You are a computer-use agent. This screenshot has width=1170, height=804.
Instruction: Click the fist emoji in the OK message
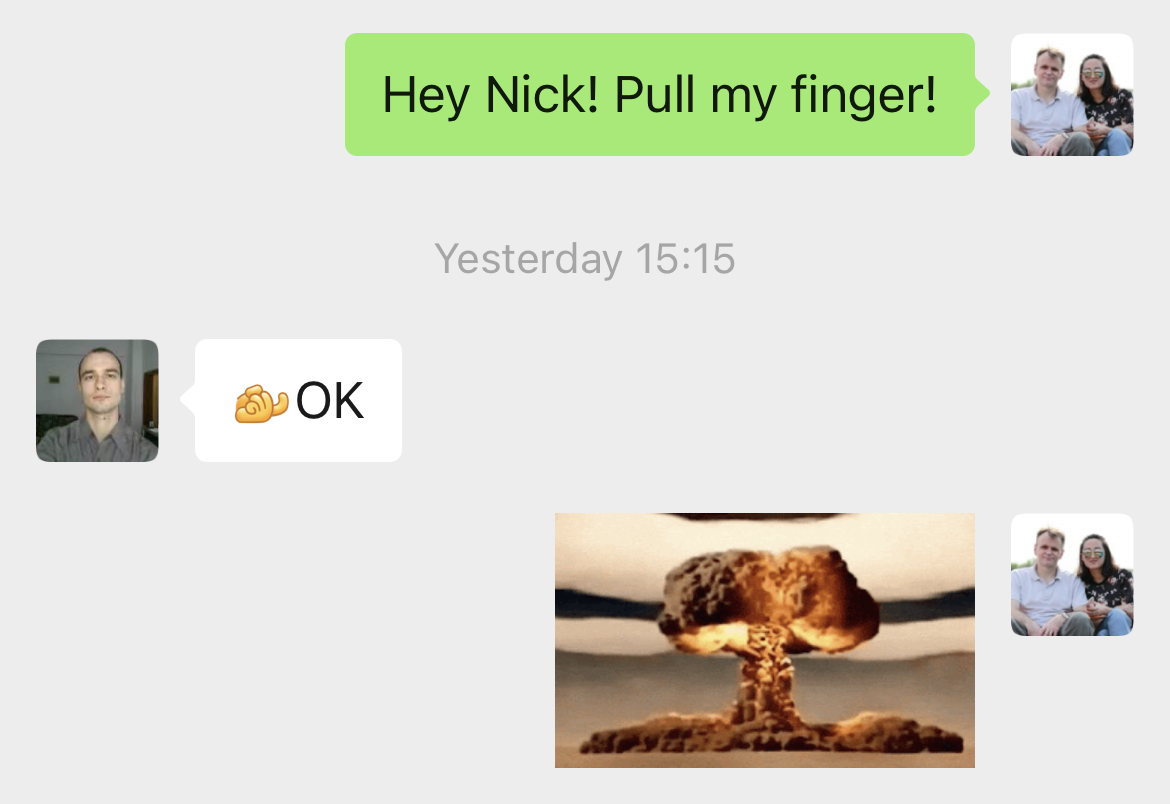261,403
